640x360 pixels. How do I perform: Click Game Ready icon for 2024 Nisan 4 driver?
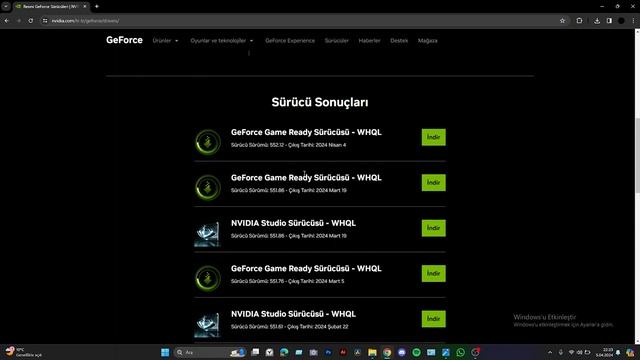[x=208, y=142]
